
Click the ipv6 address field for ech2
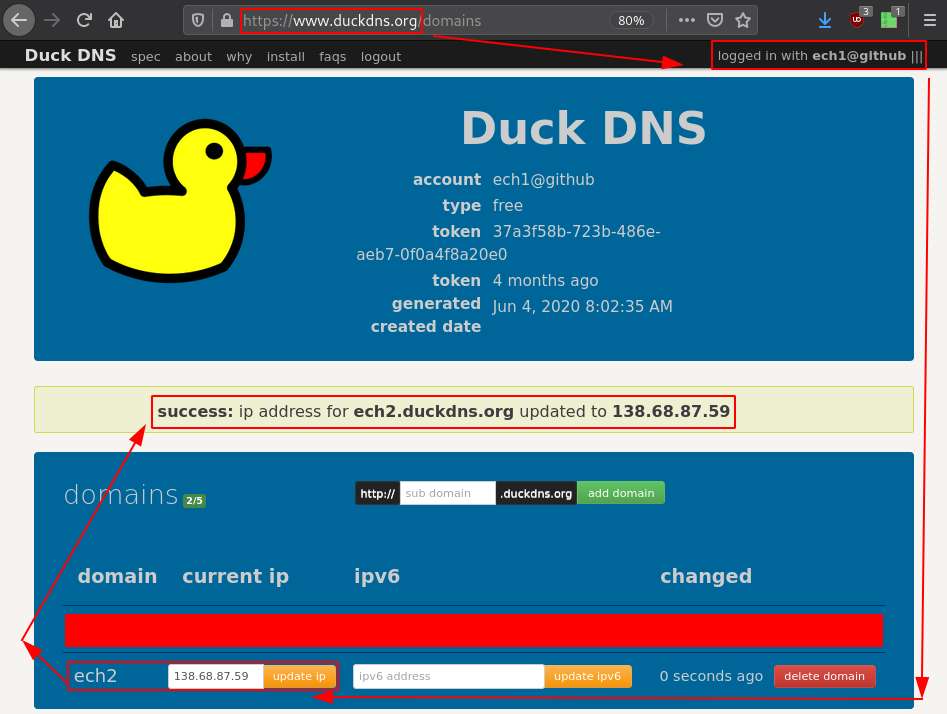[x=449, y=676]
